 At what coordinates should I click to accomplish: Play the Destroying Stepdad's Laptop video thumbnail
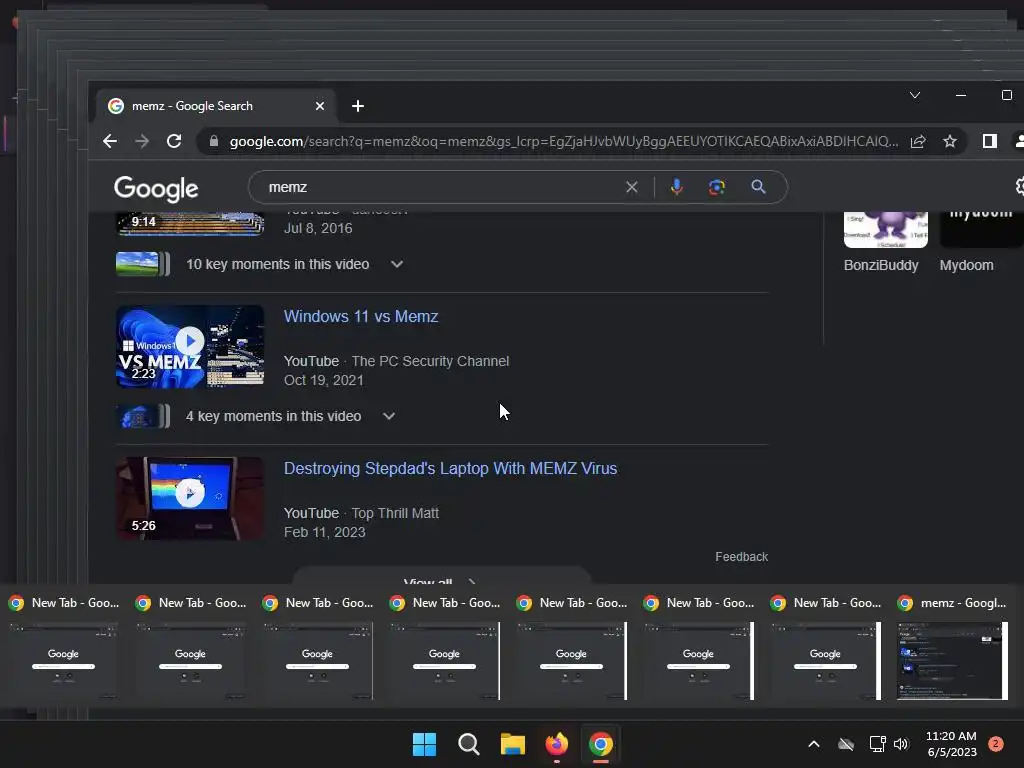190,498
